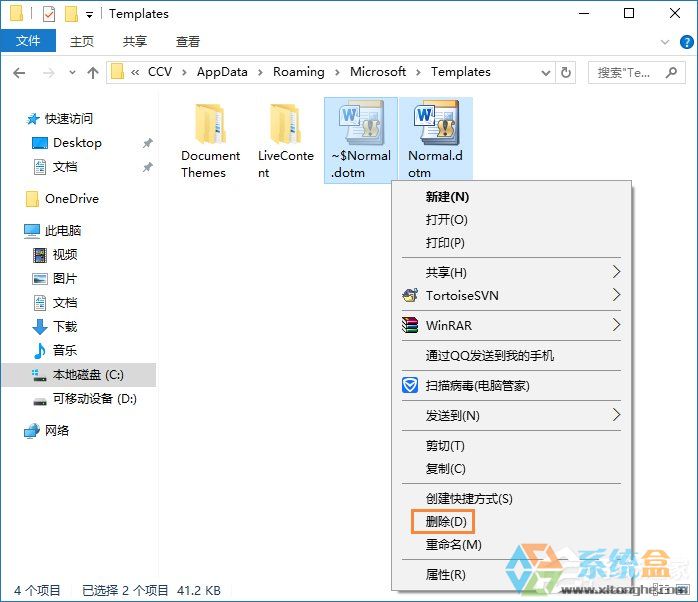
Task: Select the Document Themes folder
Action: pyautogui.click(x=210, y=141)
